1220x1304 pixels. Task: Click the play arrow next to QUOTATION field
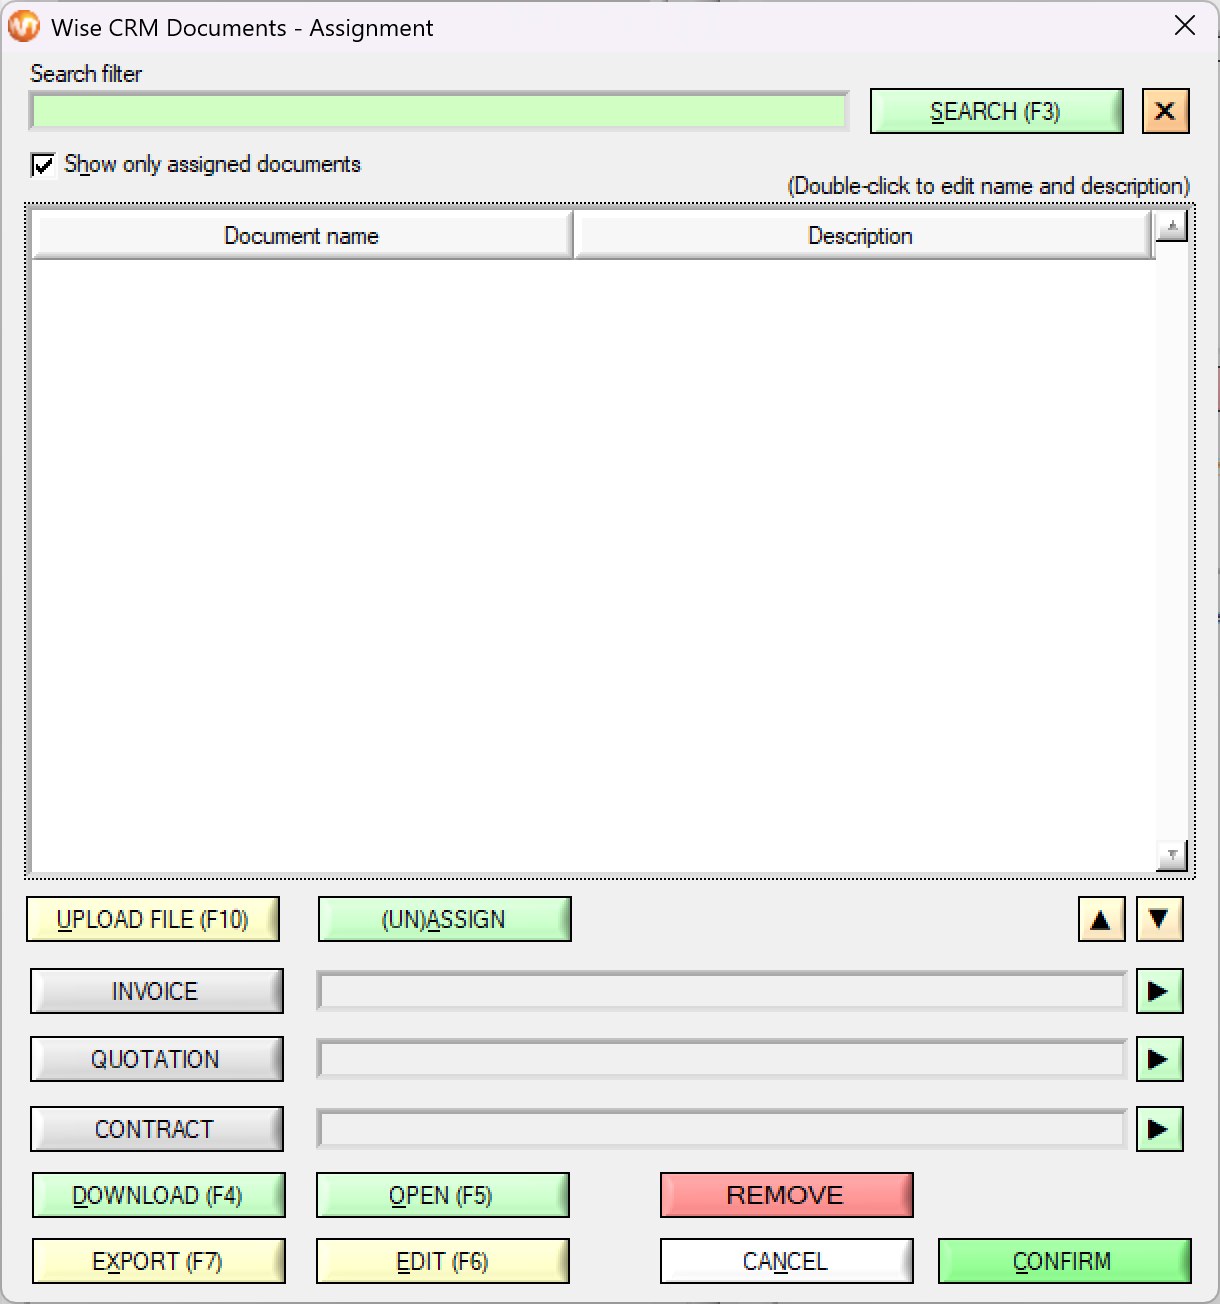click(1159, 1059)
